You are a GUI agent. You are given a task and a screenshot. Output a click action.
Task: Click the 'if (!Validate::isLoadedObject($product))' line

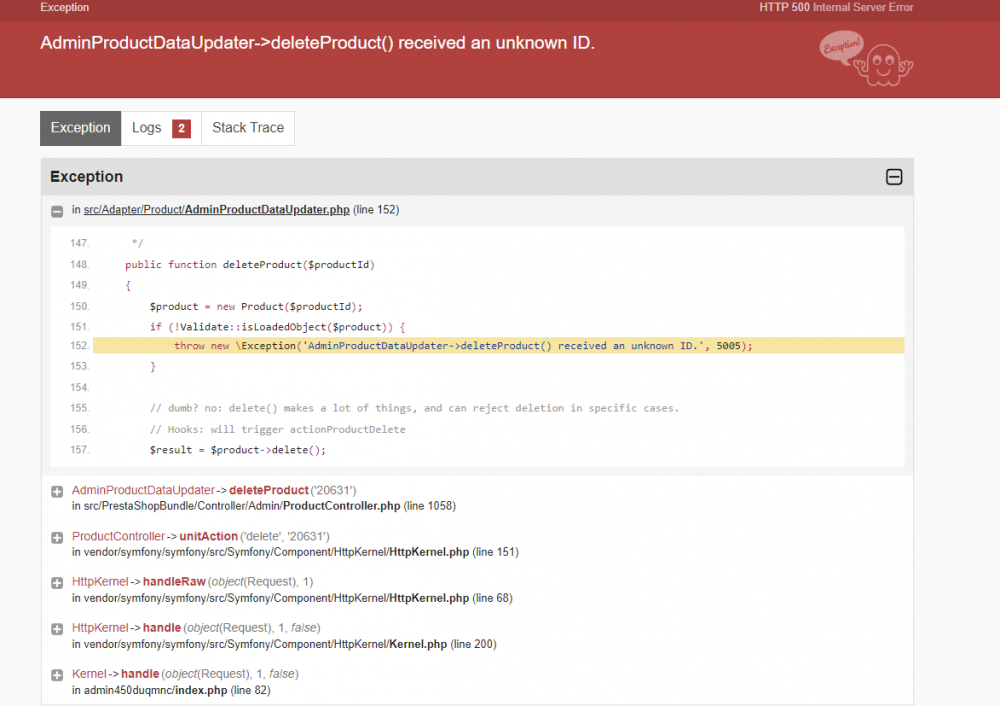[x=277, y=327]
